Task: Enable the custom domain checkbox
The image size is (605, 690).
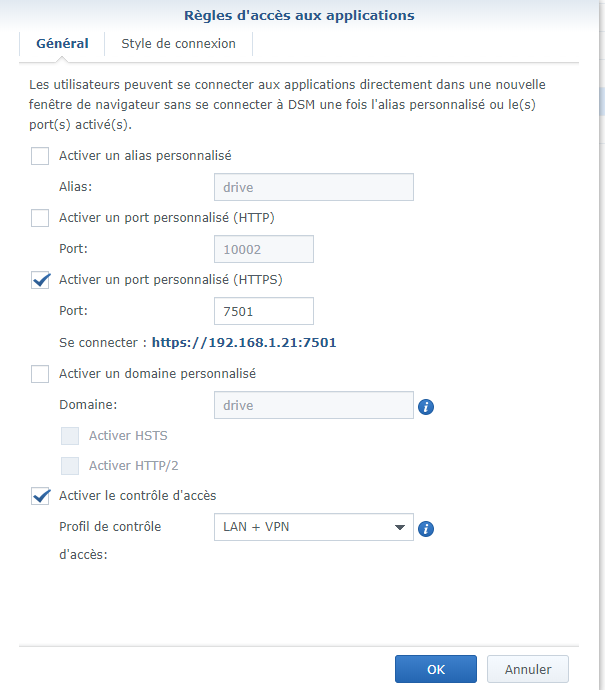Action: (x=40, y=374)
